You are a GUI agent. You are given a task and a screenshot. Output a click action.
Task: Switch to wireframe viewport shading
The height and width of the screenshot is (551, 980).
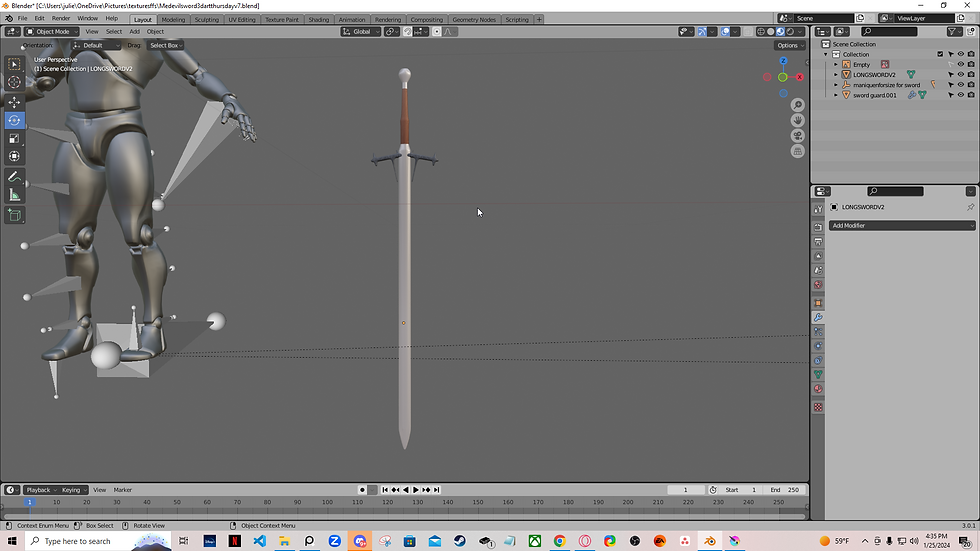(761, 31)
